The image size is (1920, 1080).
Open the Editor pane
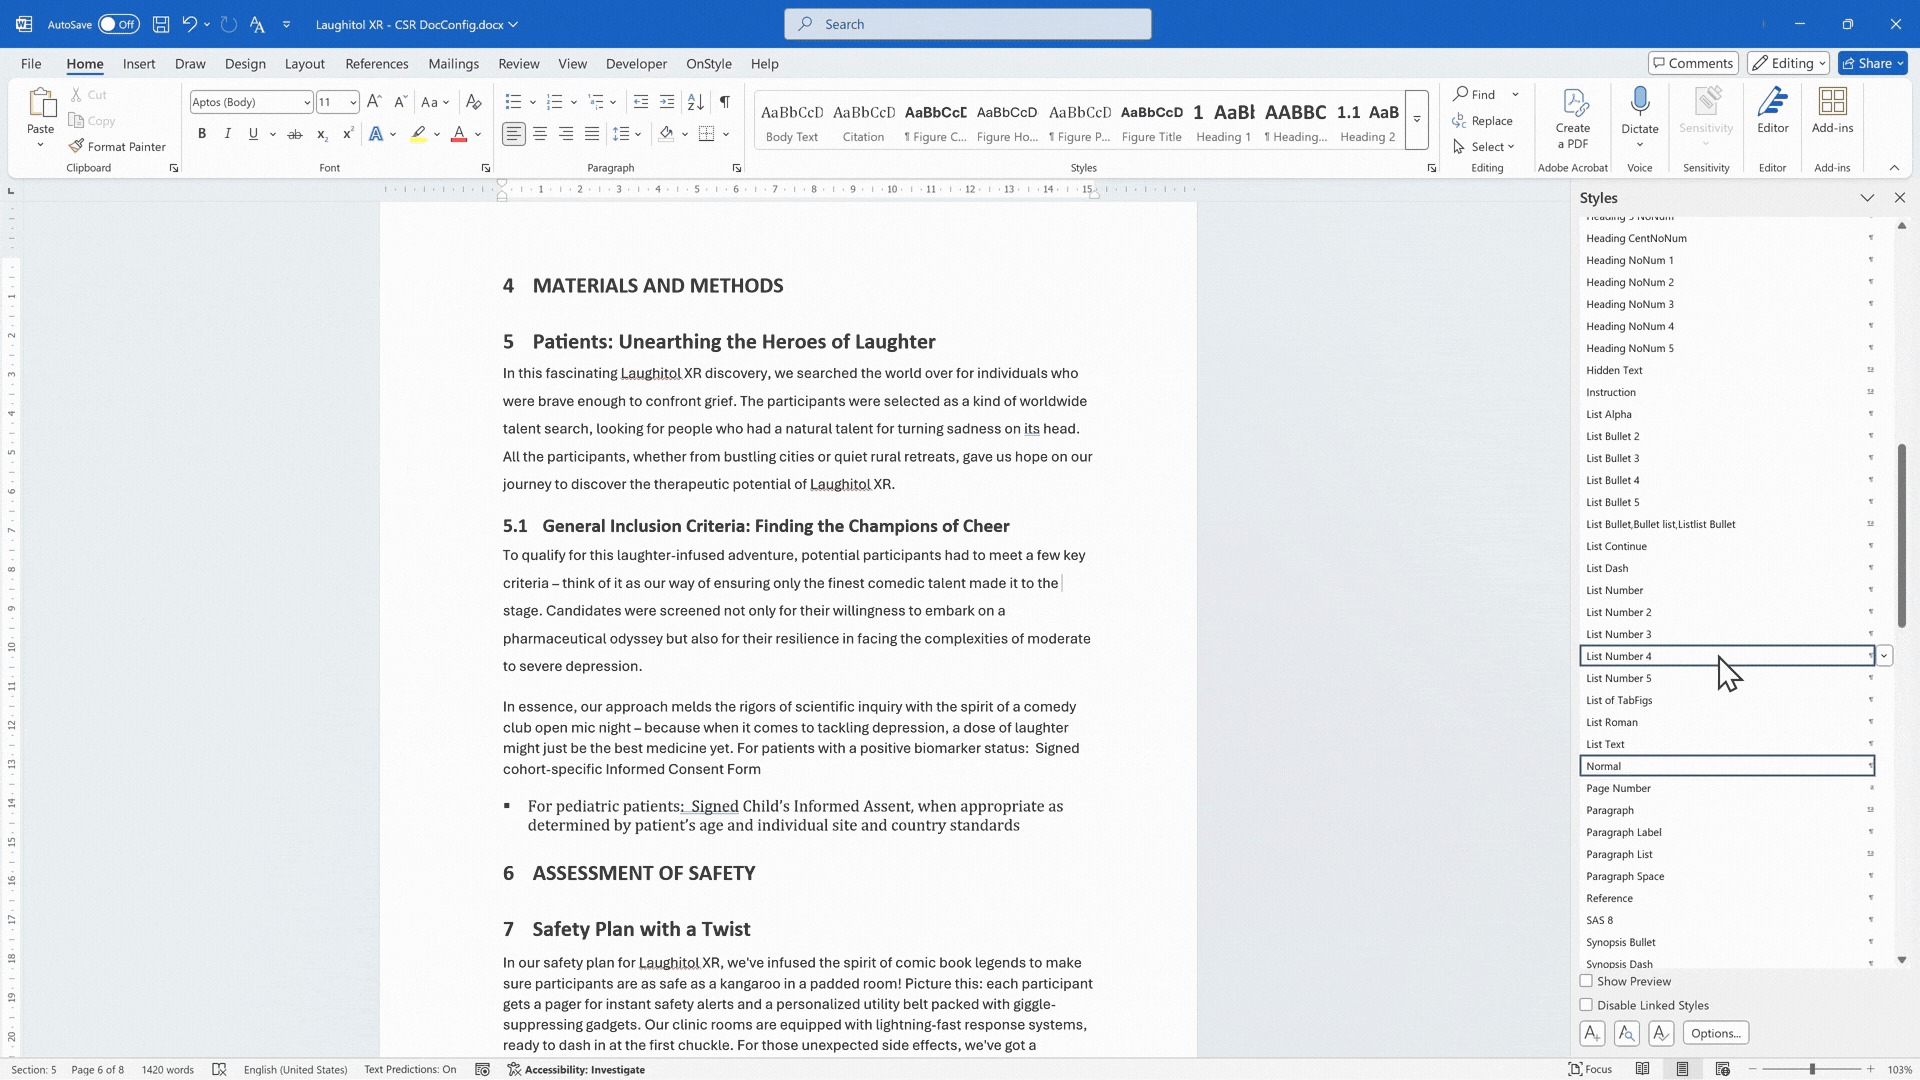pyautogui.click(x=1773, y=110)
